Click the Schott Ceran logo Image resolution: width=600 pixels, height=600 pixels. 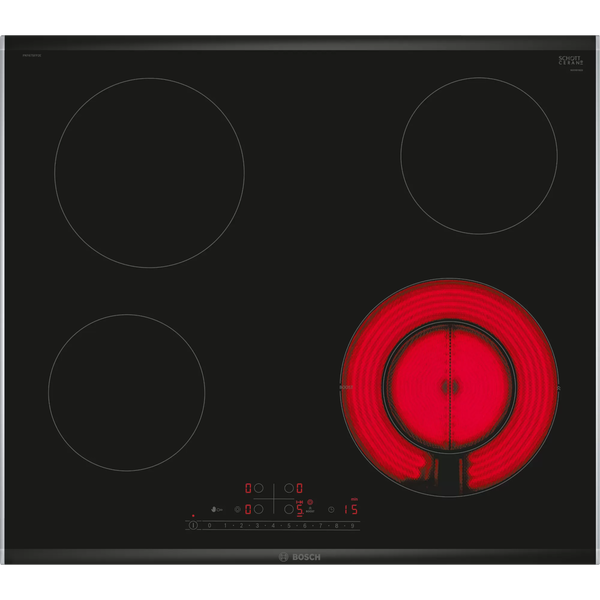569,61
